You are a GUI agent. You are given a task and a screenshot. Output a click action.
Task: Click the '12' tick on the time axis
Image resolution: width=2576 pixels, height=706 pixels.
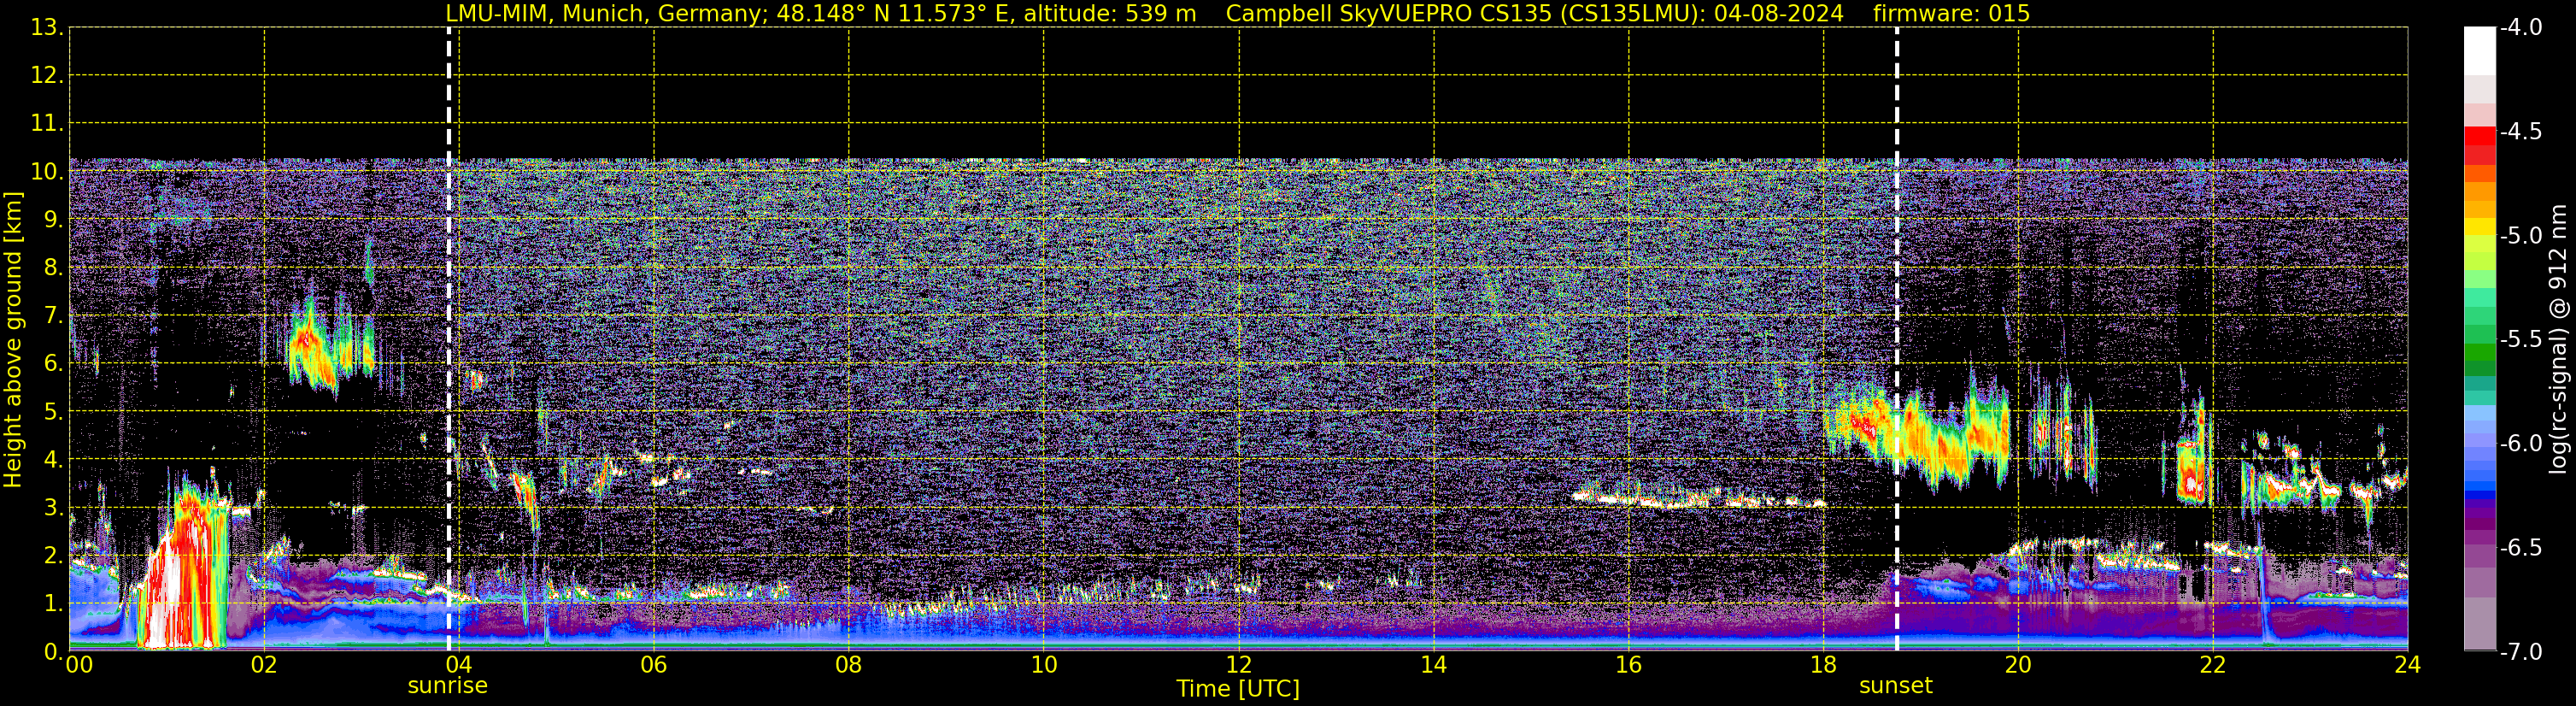point(1238,664)
